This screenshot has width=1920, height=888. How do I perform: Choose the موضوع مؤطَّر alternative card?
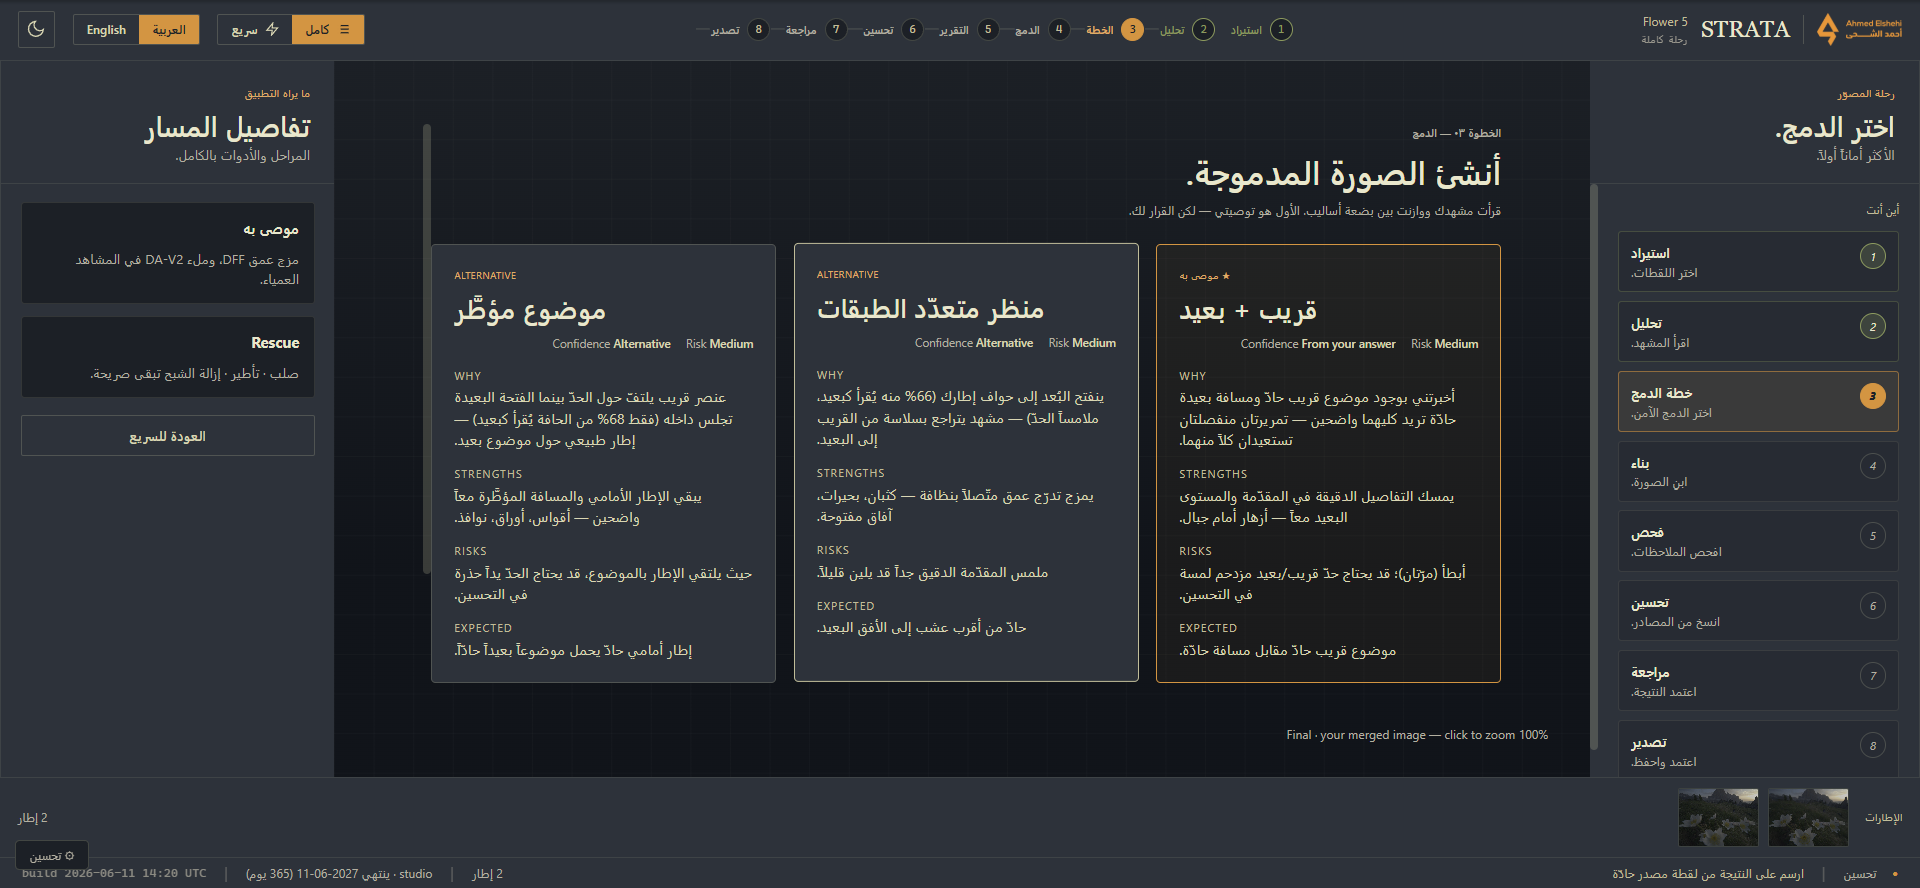pyautogui.click(x=603, y=463)
